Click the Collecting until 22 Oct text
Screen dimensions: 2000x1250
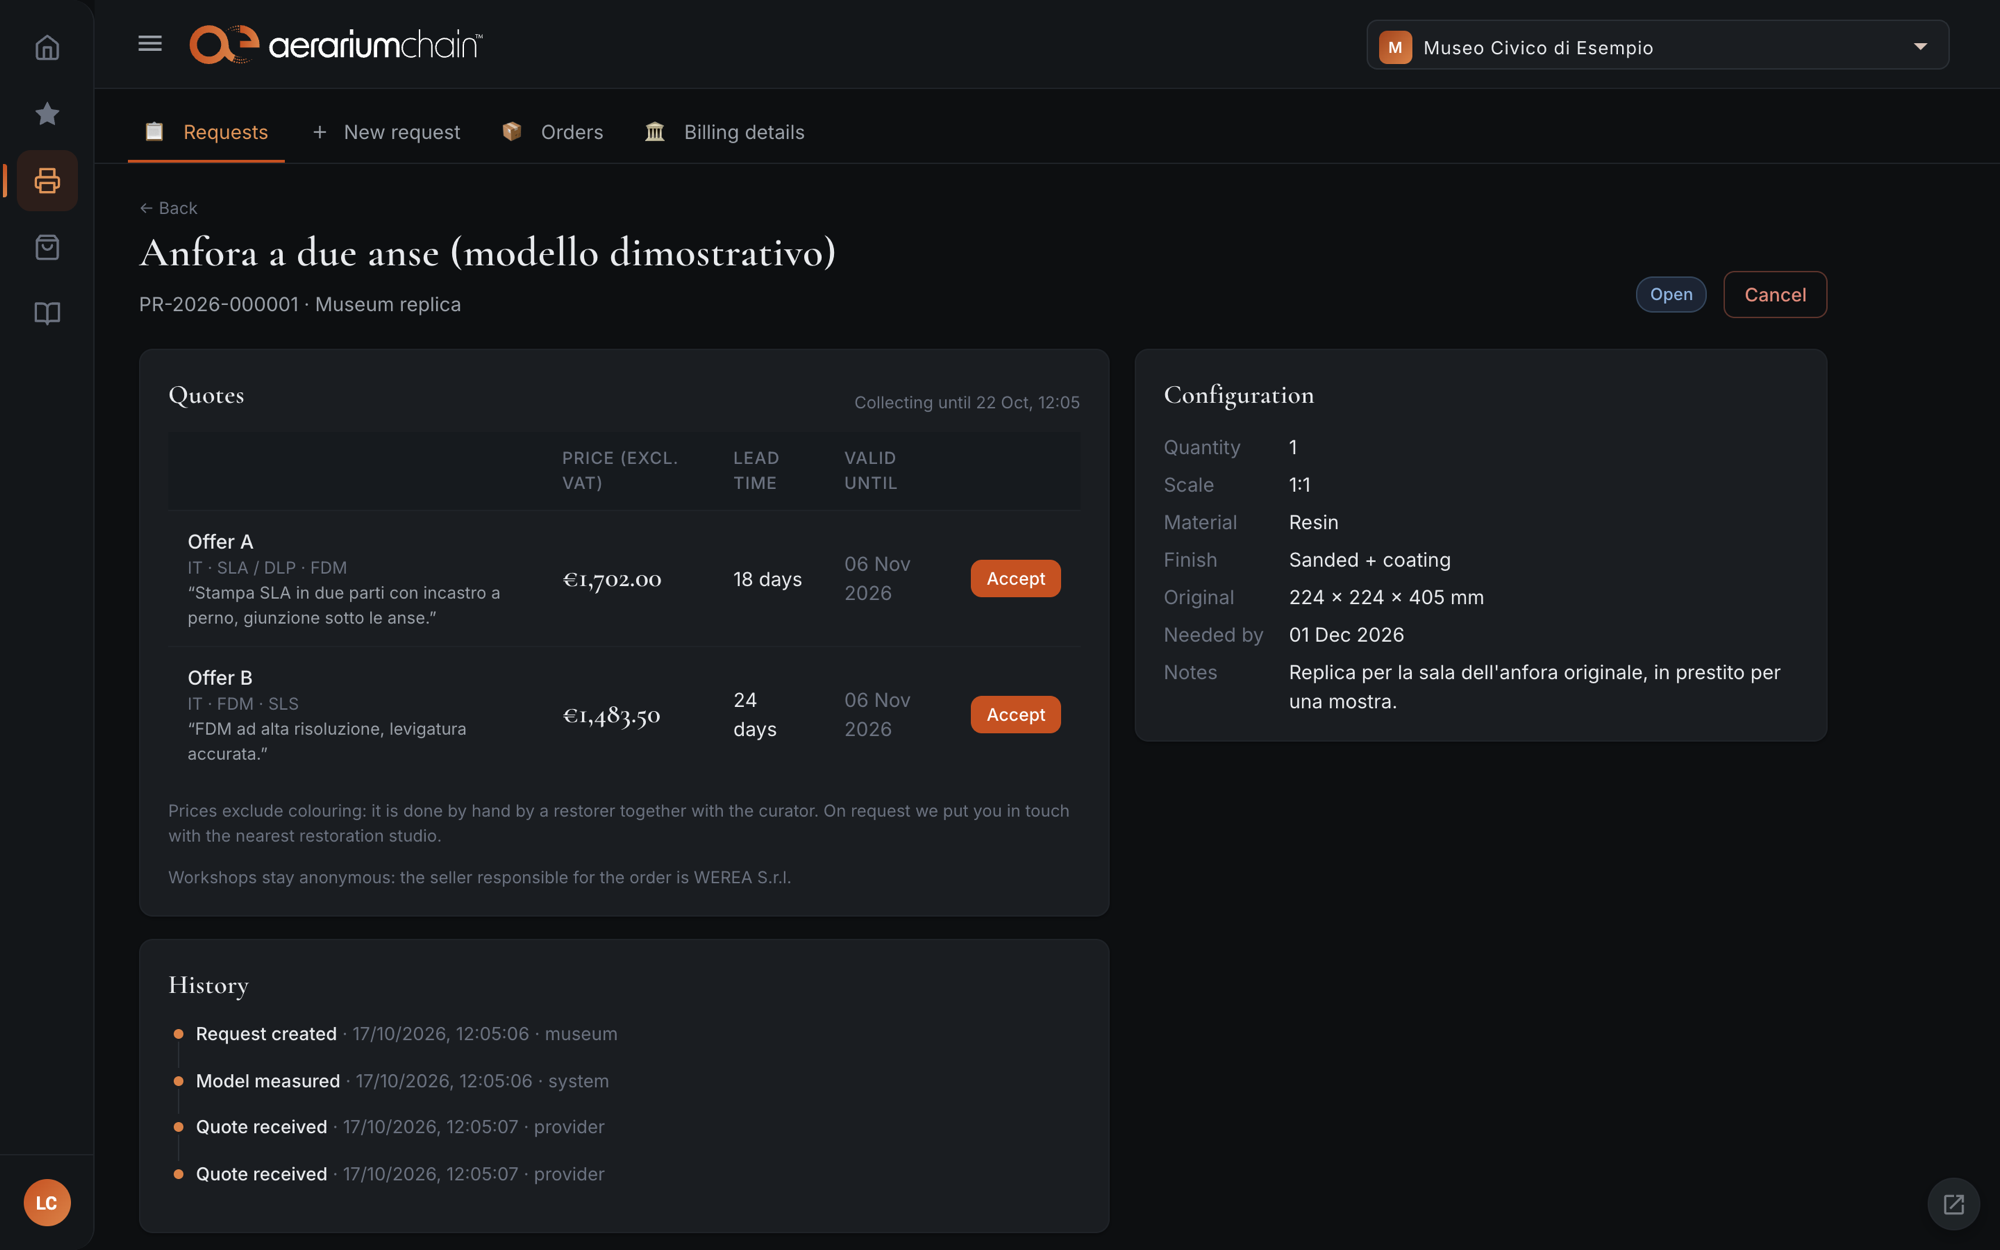[x=966, y=402]
